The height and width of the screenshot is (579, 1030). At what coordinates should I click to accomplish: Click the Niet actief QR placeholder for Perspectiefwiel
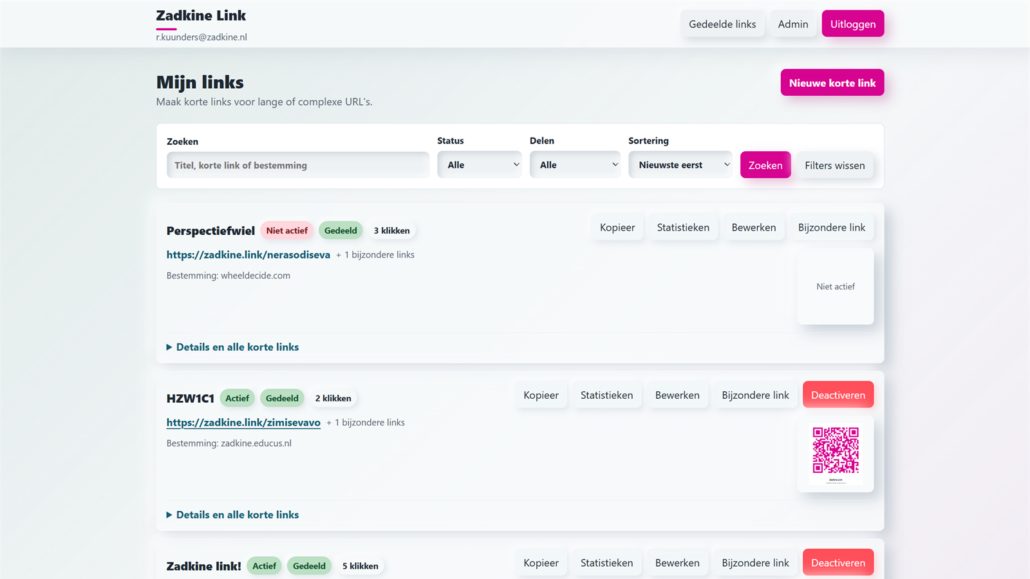pyautogui.click(x=836, y=287)
